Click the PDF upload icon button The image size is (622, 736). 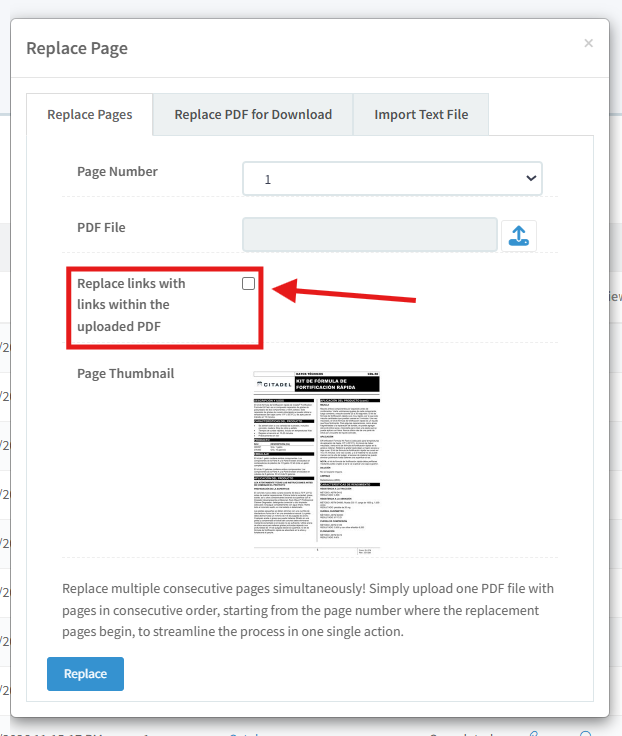pyautogui.click(x=518, y=235)
